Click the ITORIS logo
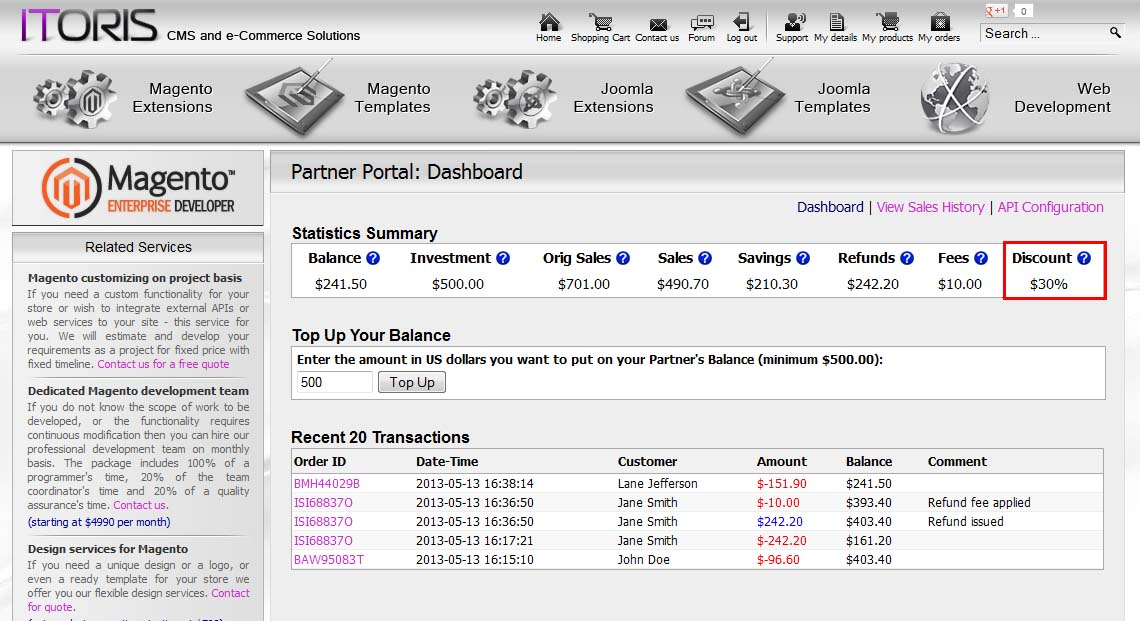The width and height of the screenshot is (1140, 621). [x=89, y=25]
